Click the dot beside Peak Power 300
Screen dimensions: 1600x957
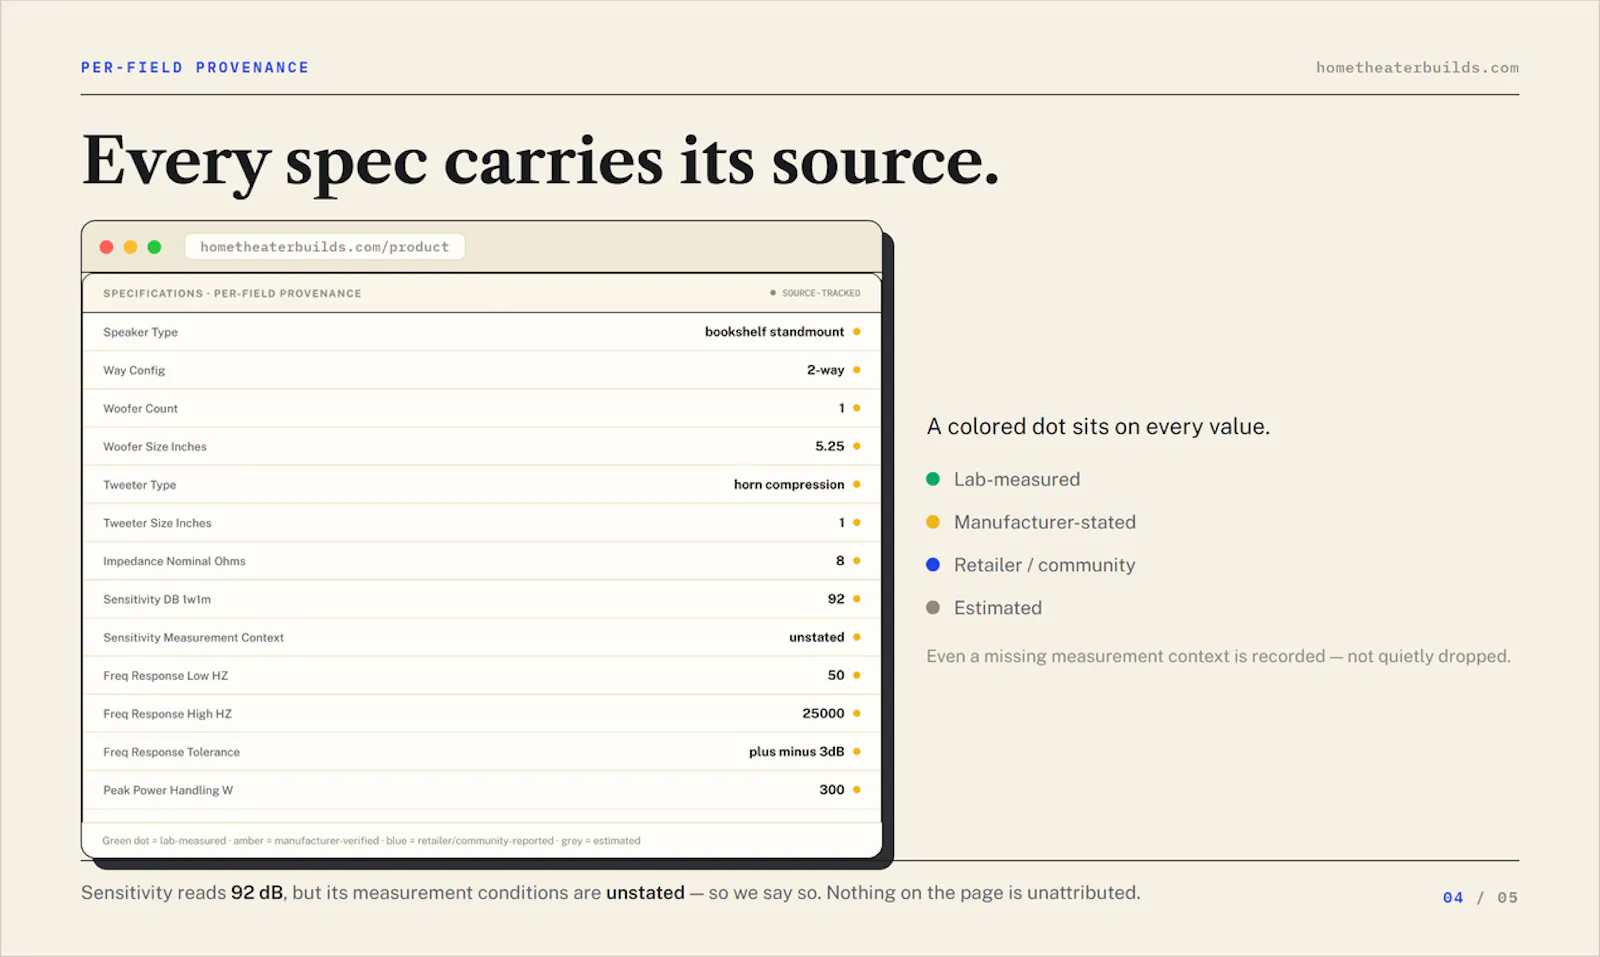857,790
